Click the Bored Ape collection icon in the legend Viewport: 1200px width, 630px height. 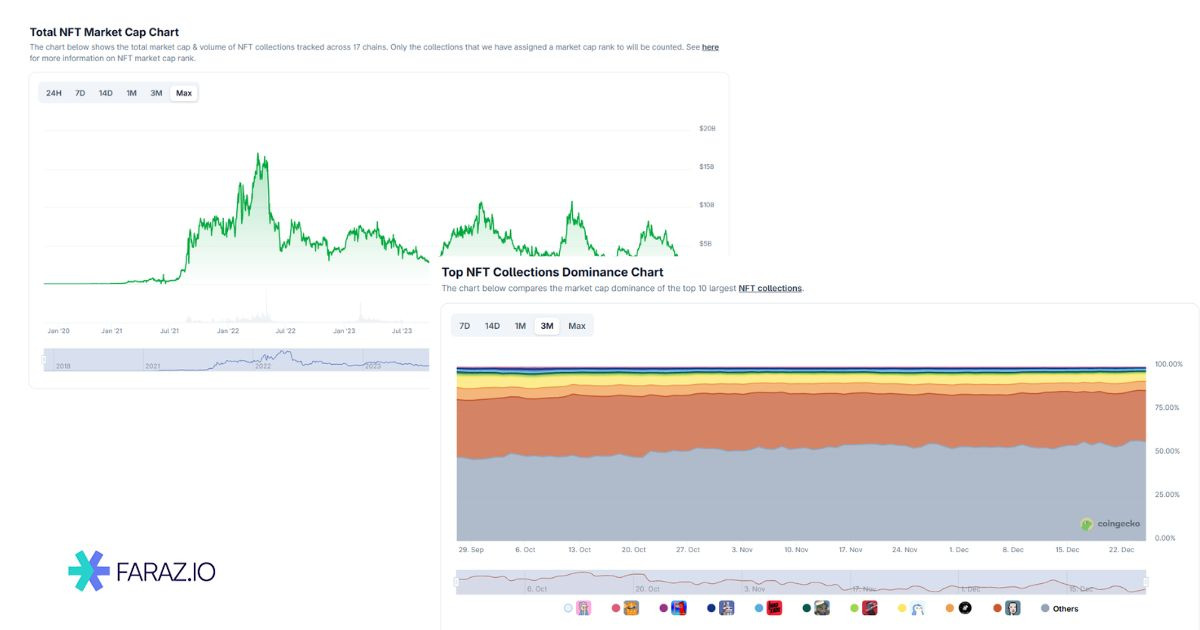pyautogui.click(x=632, y=607)
